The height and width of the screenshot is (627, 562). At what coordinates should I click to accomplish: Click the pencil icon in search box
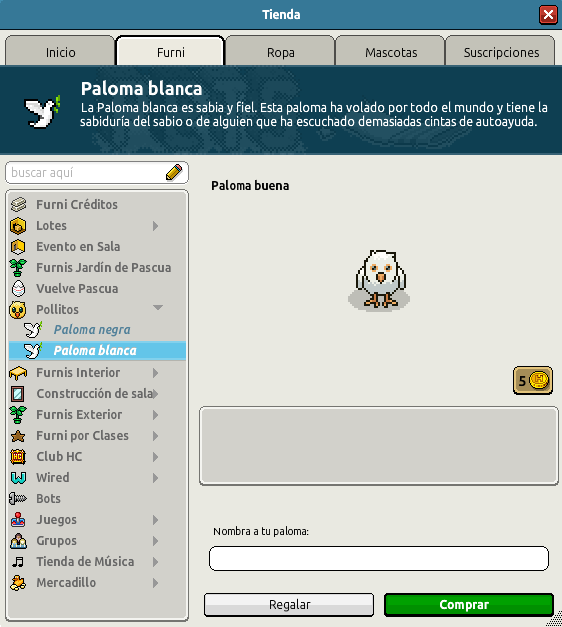point(174,172)
